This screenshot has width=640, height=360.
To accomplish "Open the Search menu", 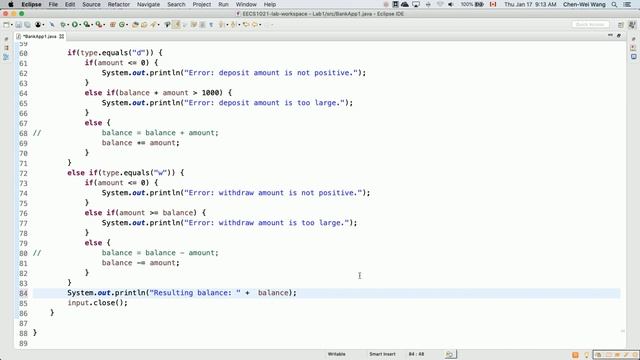I will (176, 4).
